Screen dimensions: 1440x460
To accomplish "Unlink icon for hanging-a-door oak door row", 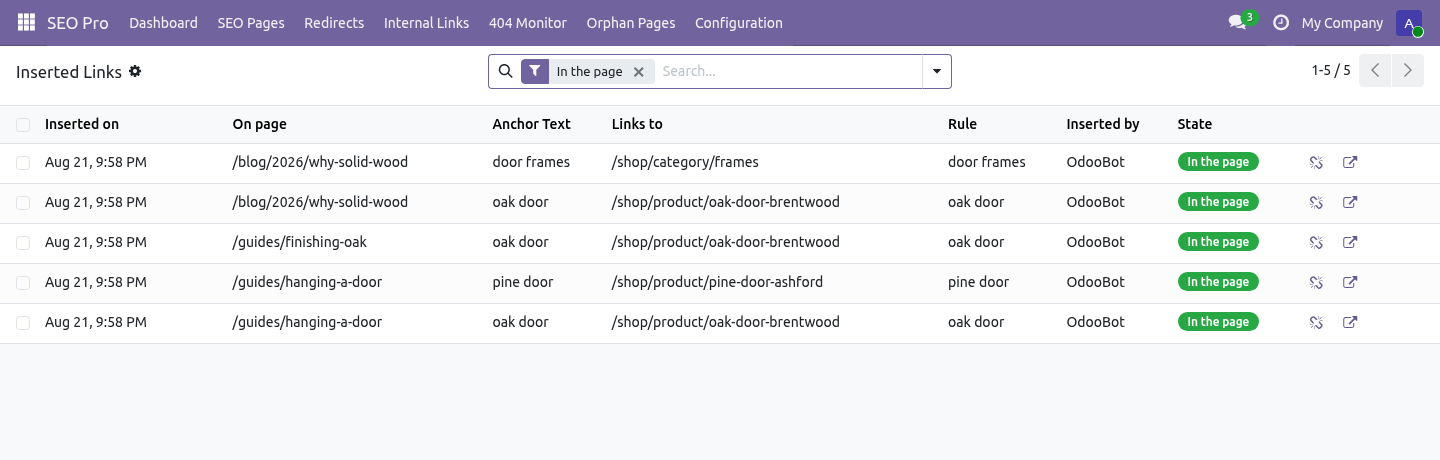I will click(1316, 322).
